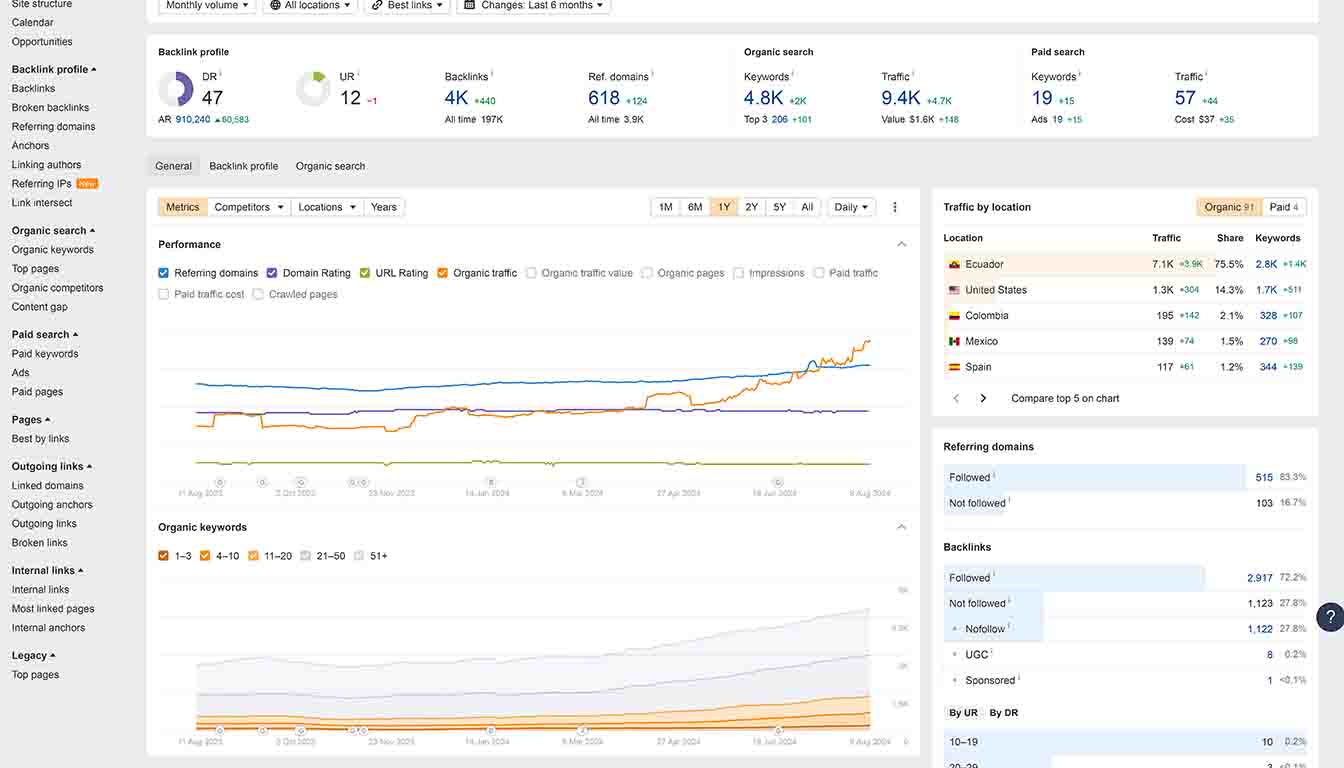This screenshot has width=1344, height=768.
Task: Open the three-dot menu beside the Daily selector
Action: tap(895, 207)
